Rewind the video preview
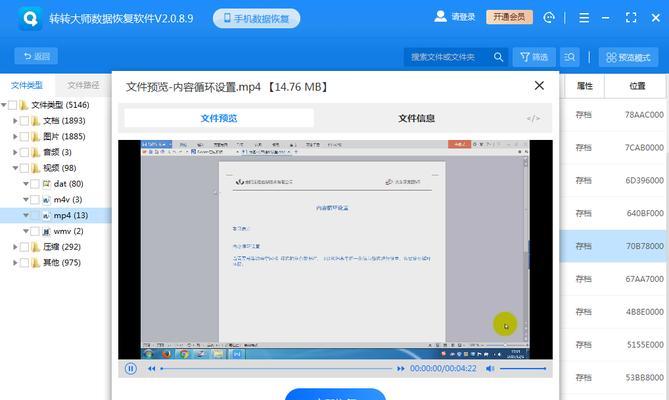Viewport: 669px width, 400px height. click(x=151, y=368)
